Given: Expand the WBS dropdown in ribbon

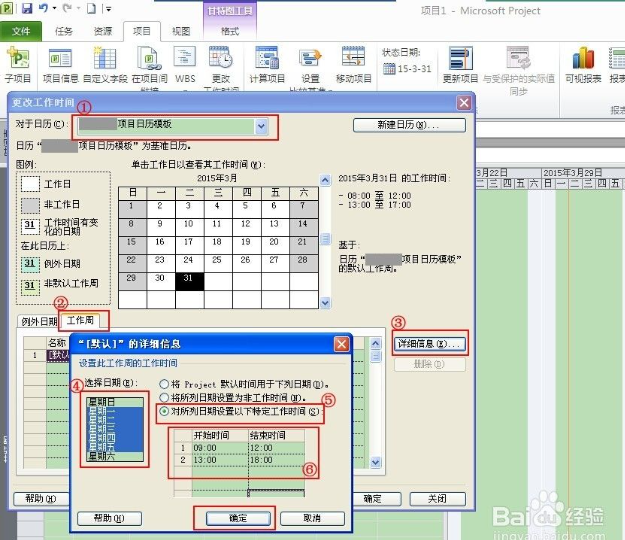Looking at the screenshot, I should click(x=186, y=79).
